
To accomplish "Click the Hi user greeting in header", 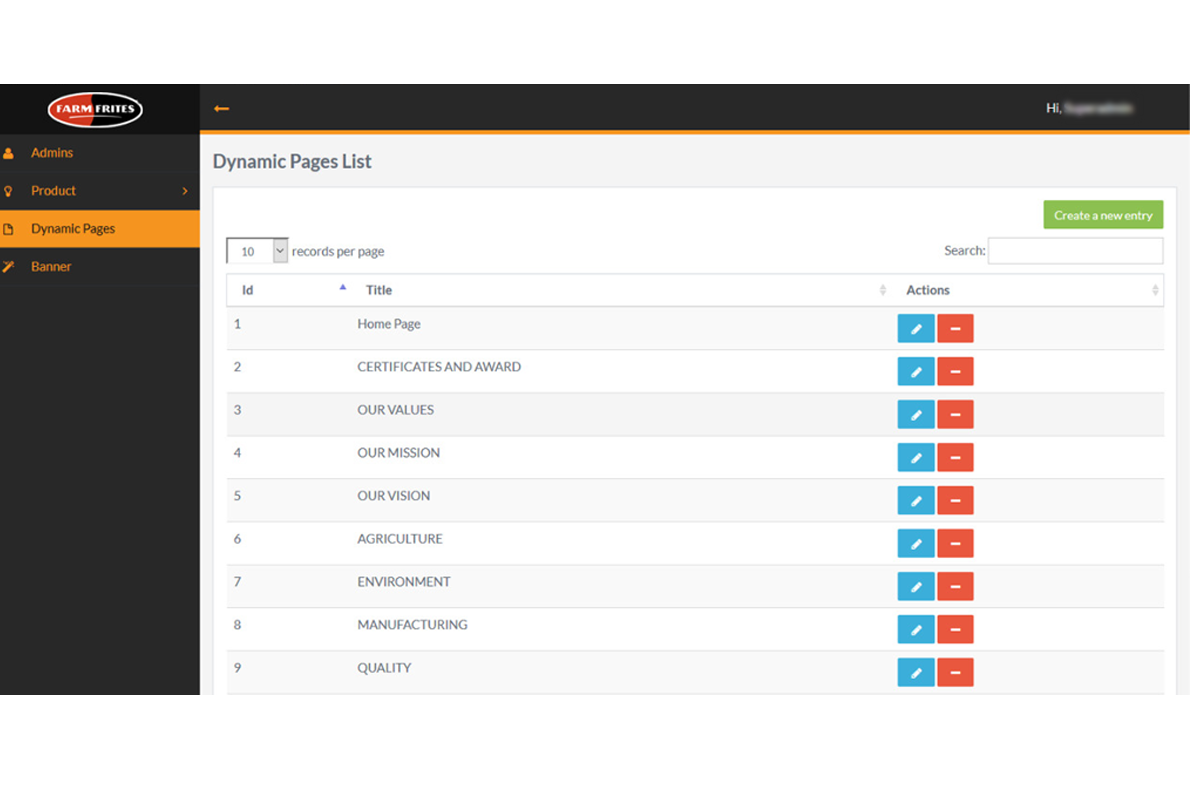I will point(1088,108).
